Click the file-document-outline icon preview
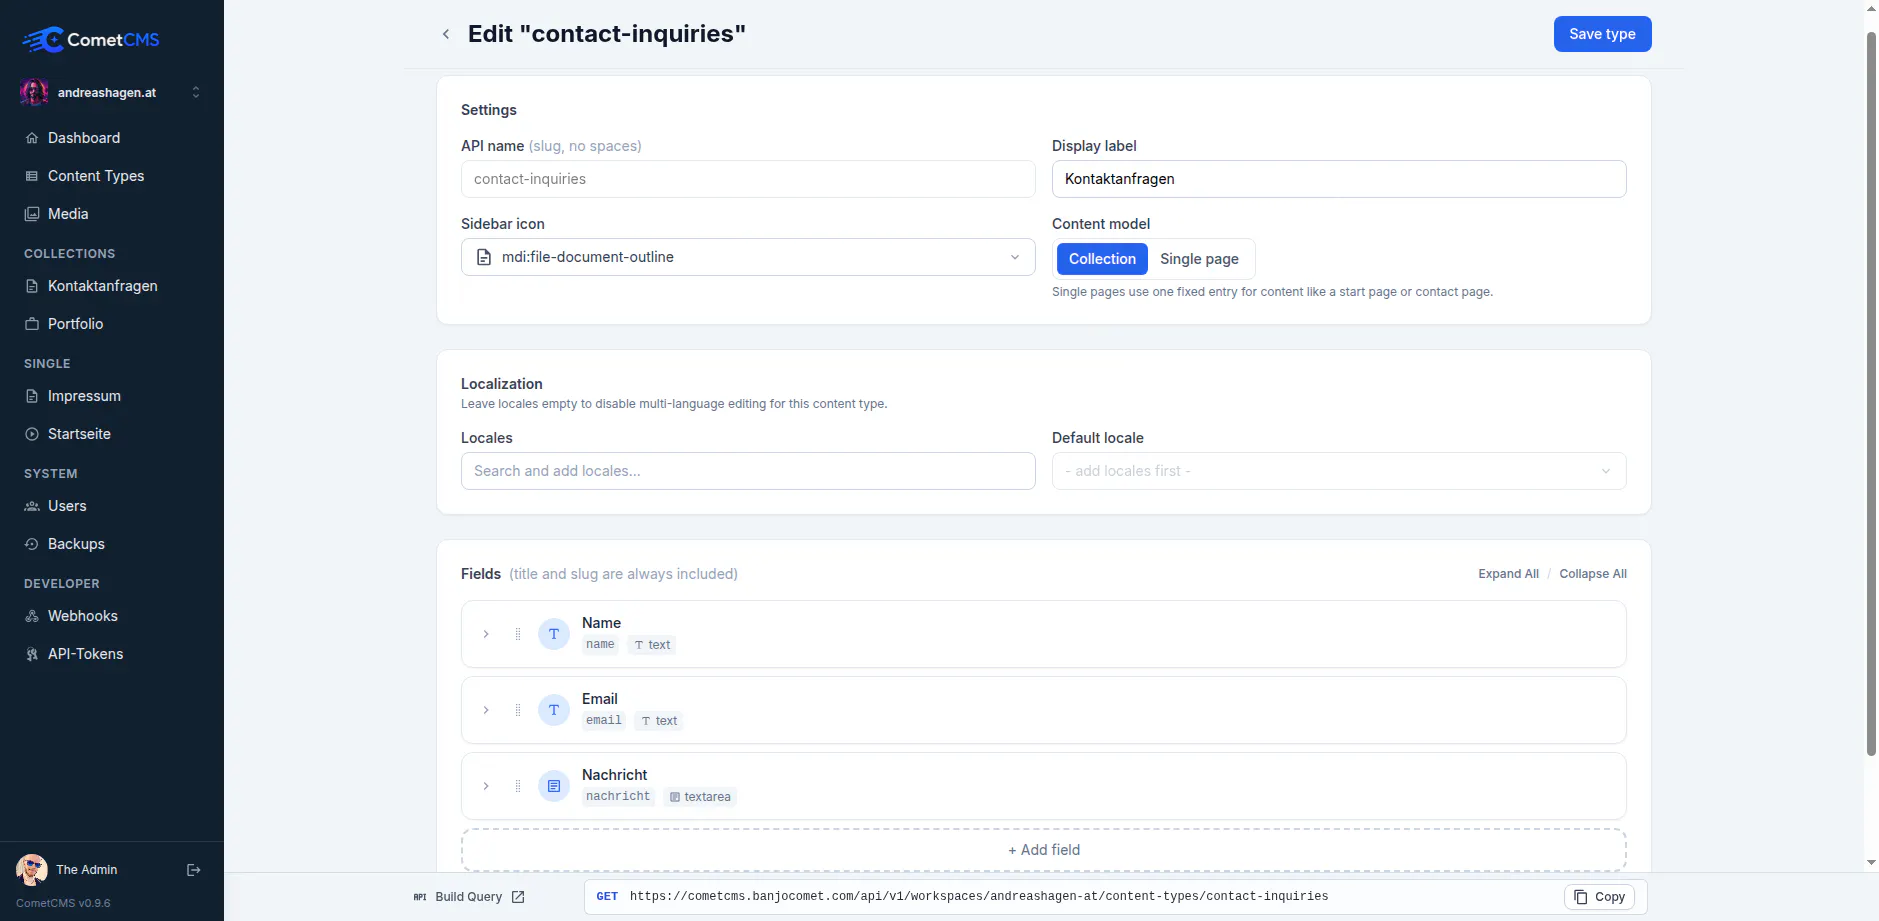Viewport: 1879px width, 921px height. (484, 257)
